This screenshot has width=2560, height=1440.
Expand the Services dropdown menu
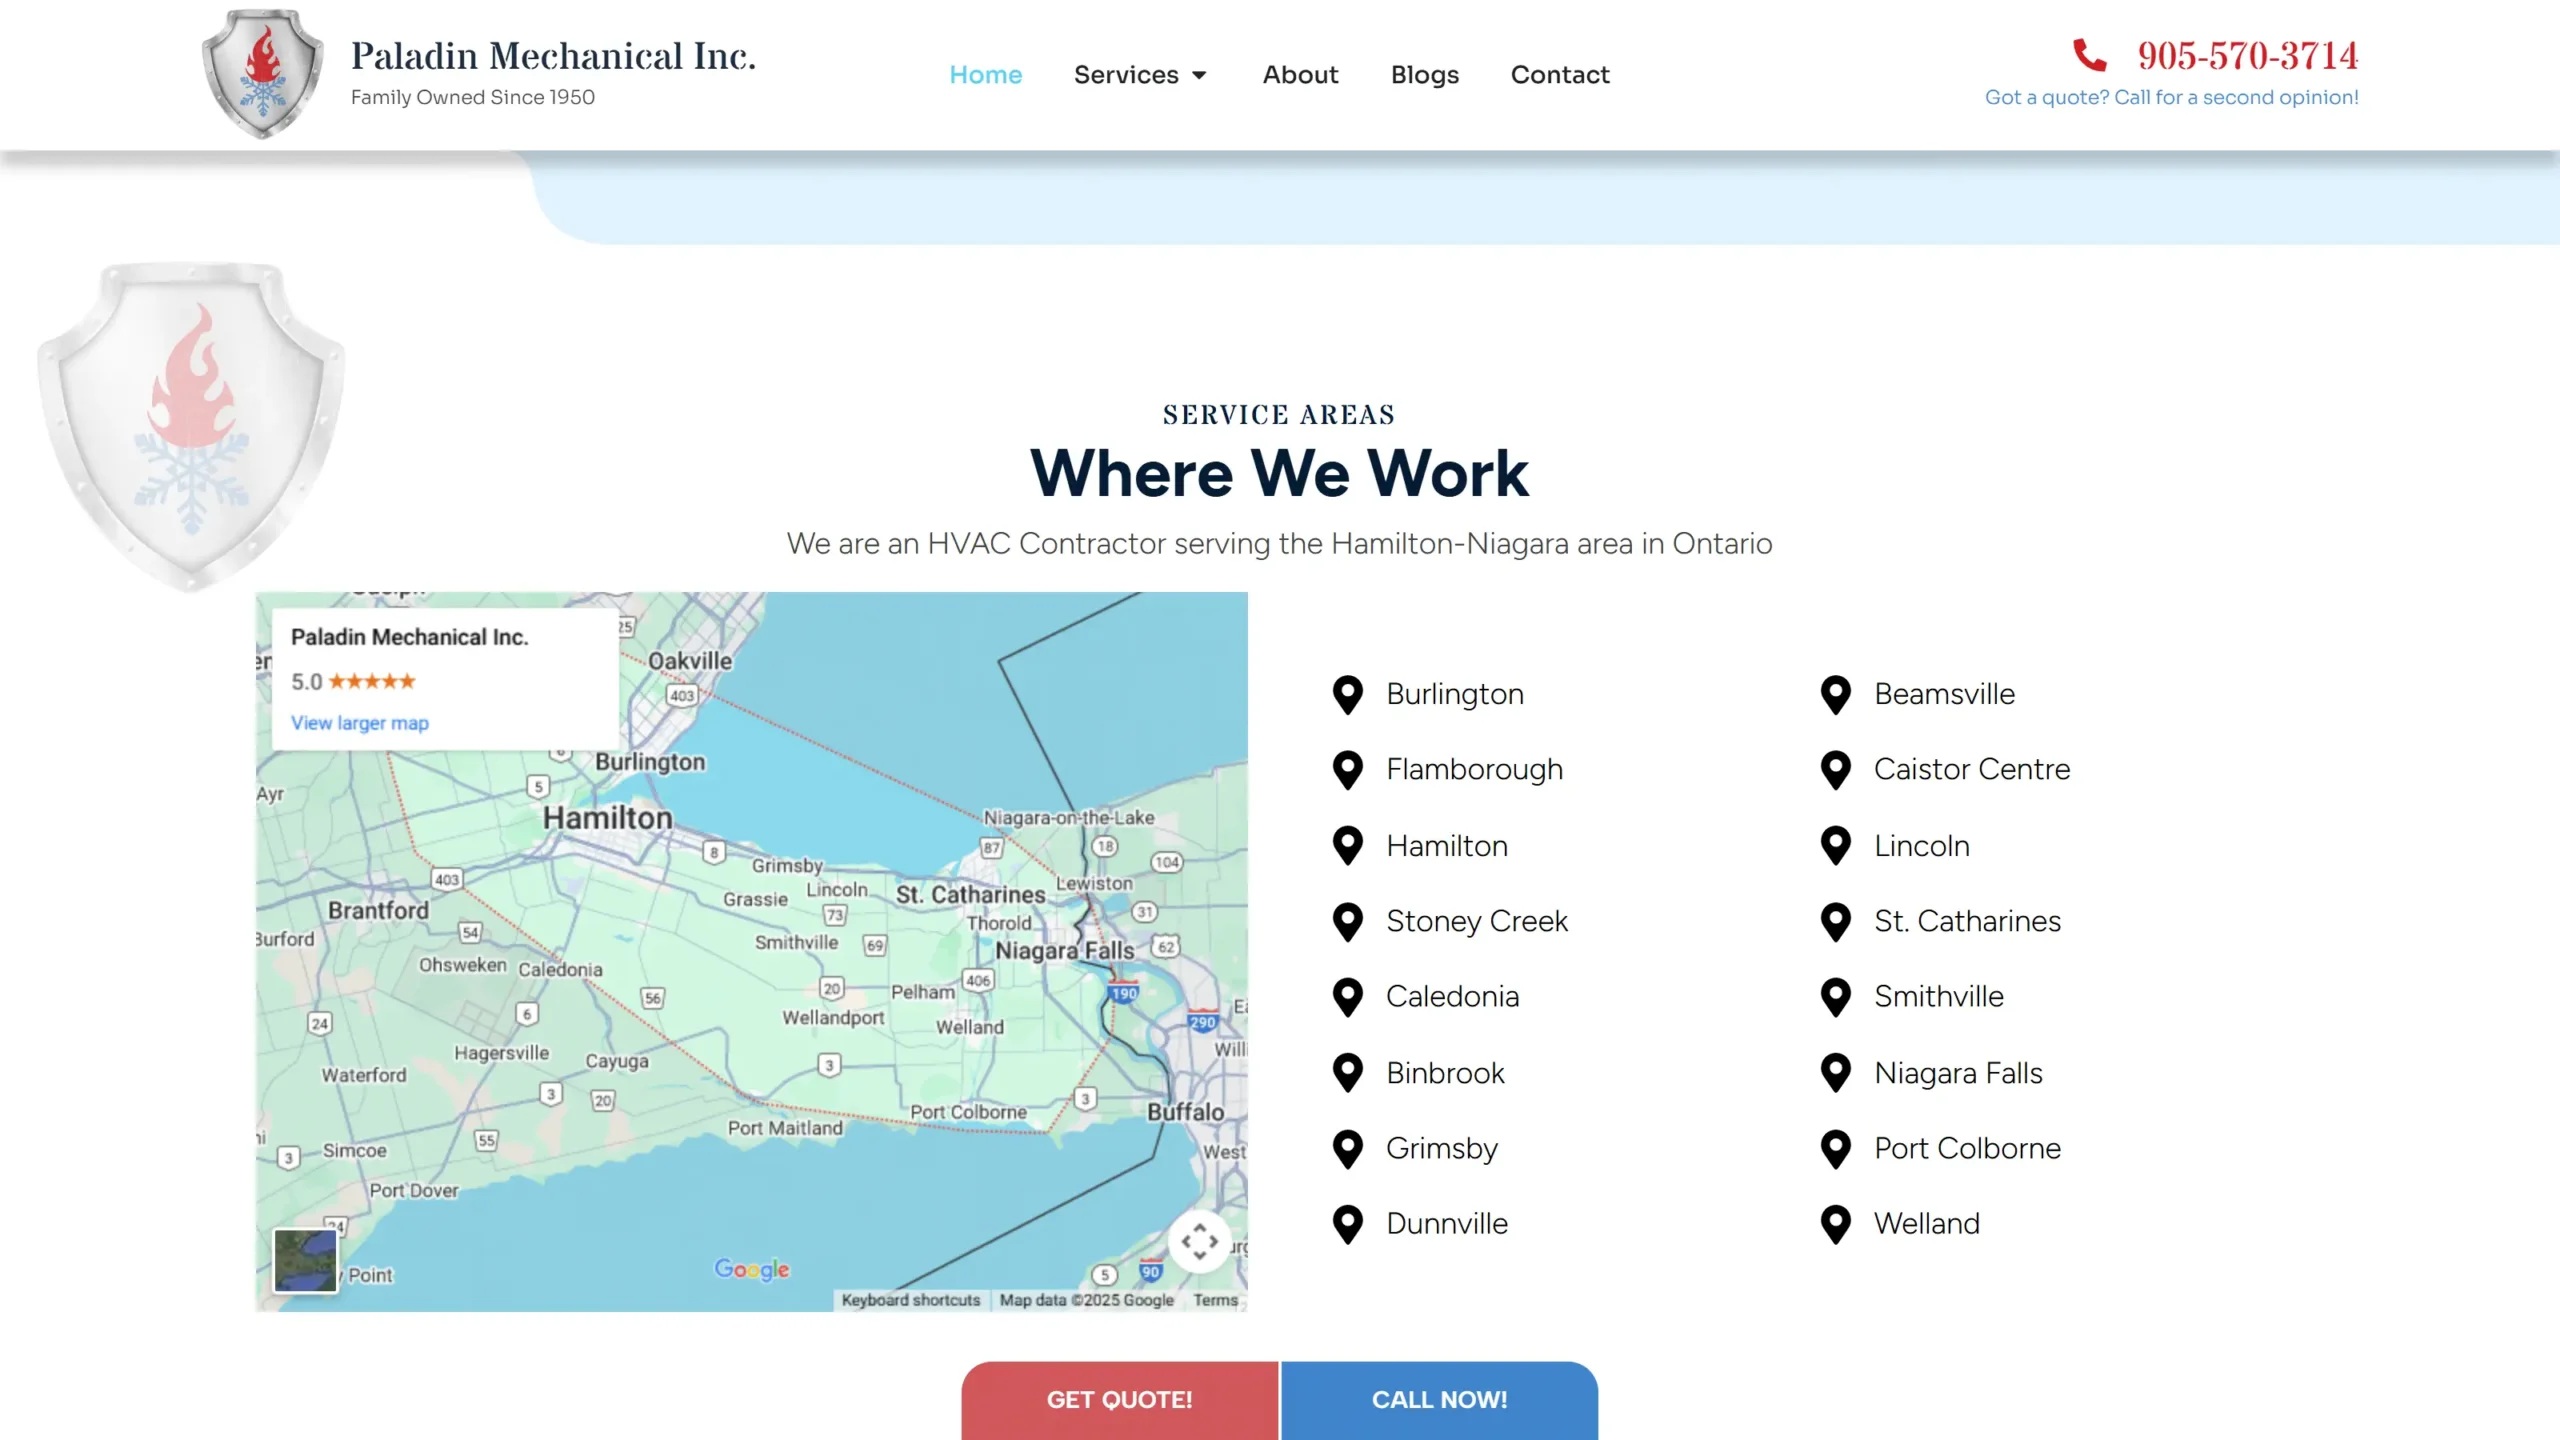(x=1140, y=75)
